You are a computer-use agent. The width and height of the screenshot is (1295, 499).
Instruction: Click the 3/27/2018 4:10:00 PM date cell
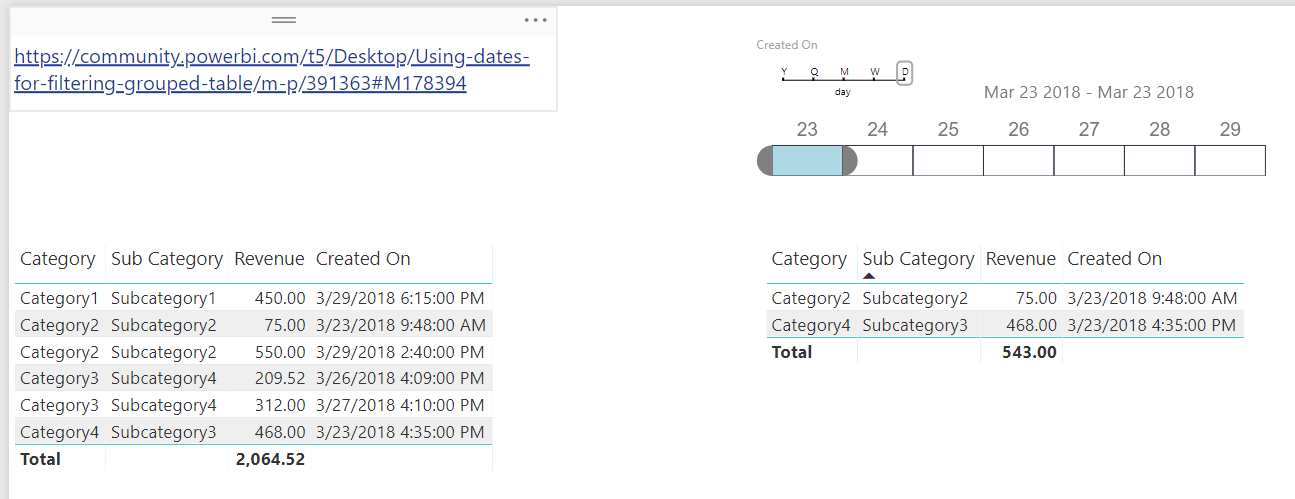coord(400,405)
